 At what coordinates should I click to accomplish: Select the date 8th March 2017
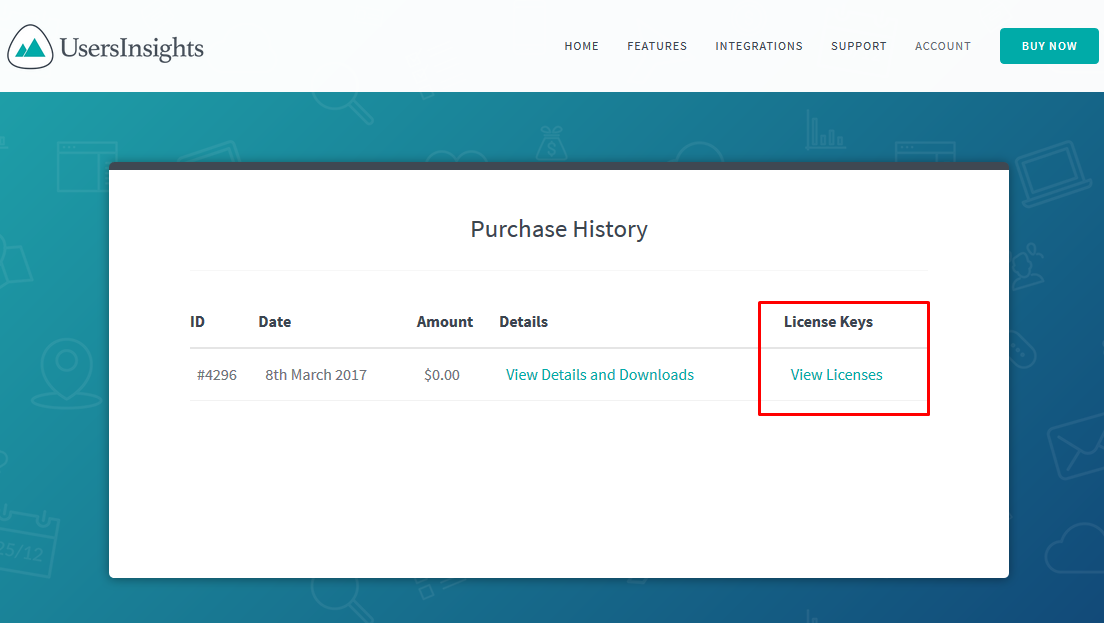click(316, 375)
